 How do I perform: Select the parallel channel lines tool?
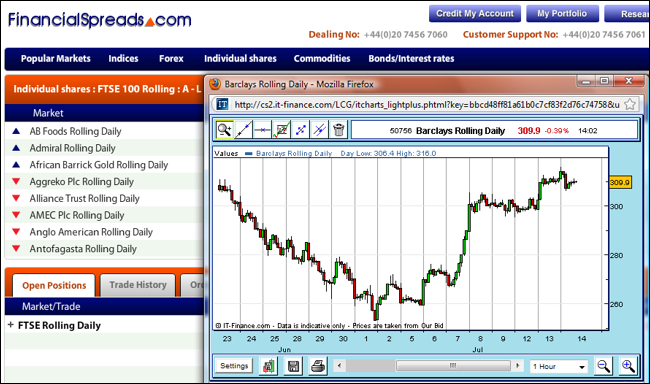pos(319,130)
